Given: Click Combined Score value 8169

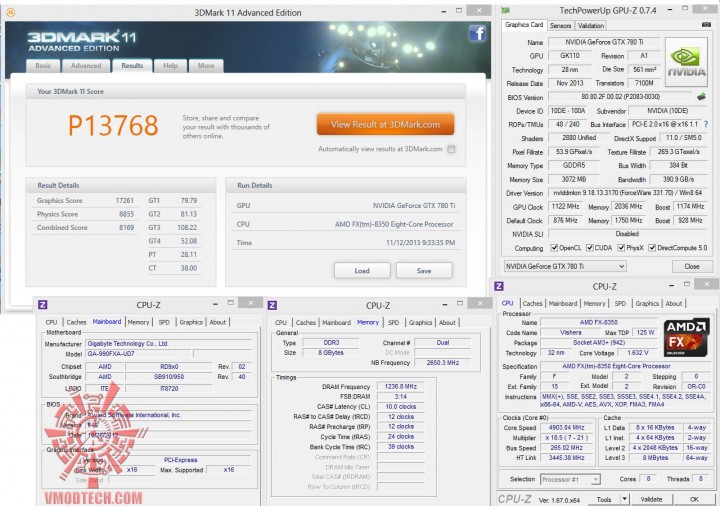Looking at the screenshot, I should pyautogui.click(x=126, y=227).
